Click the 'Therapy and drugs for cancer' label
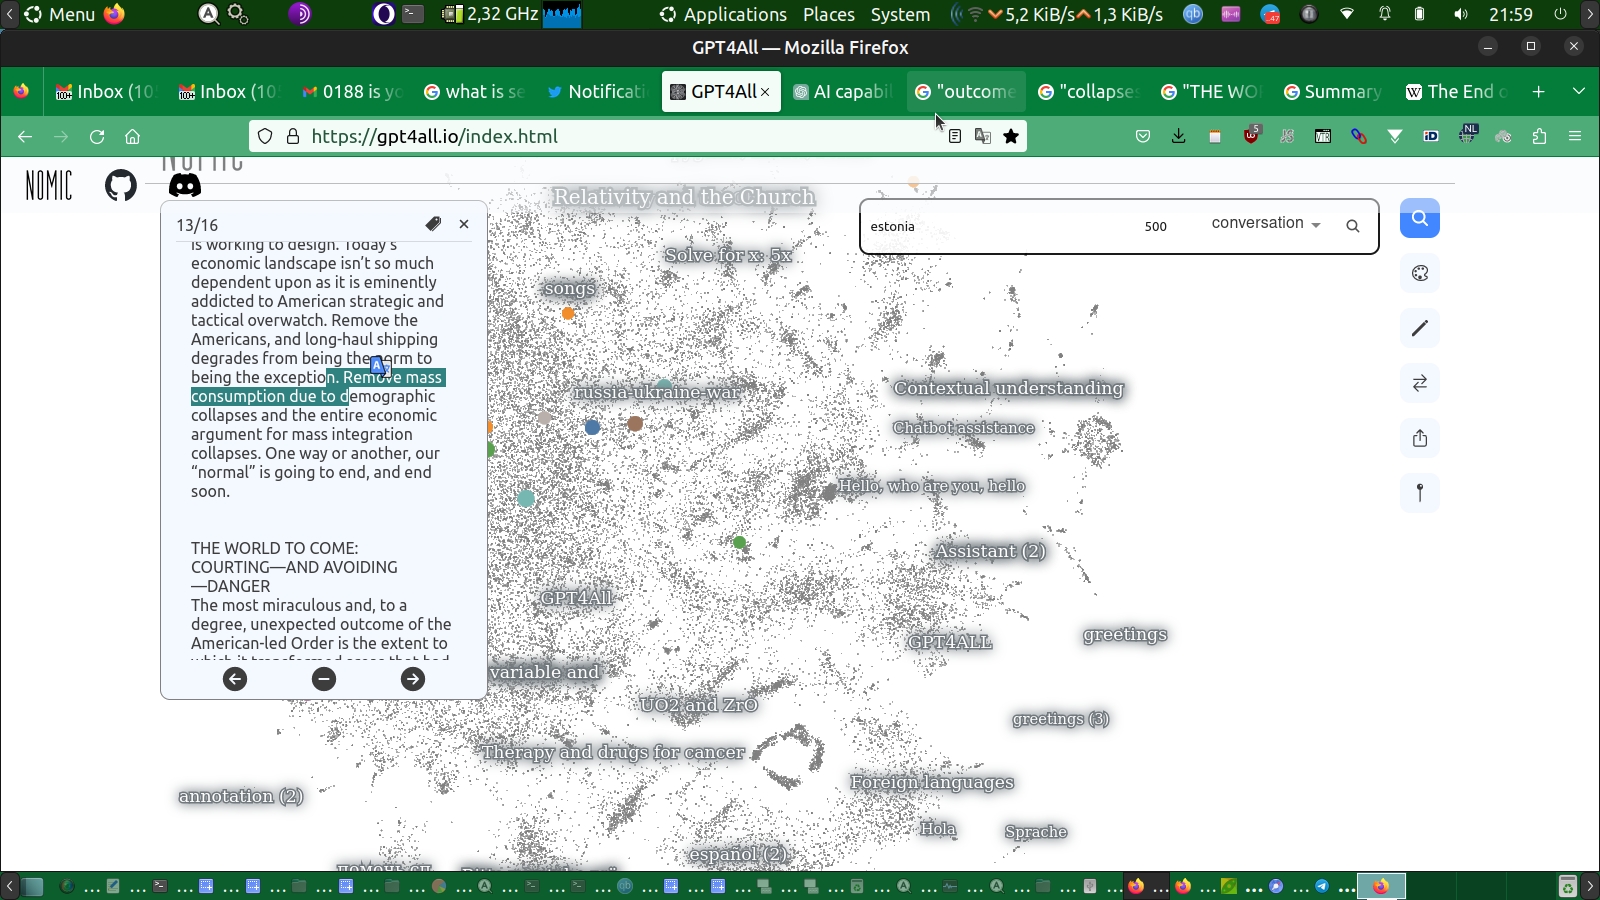The width and height of the screenshot is (1600, 900). point(613,752)
